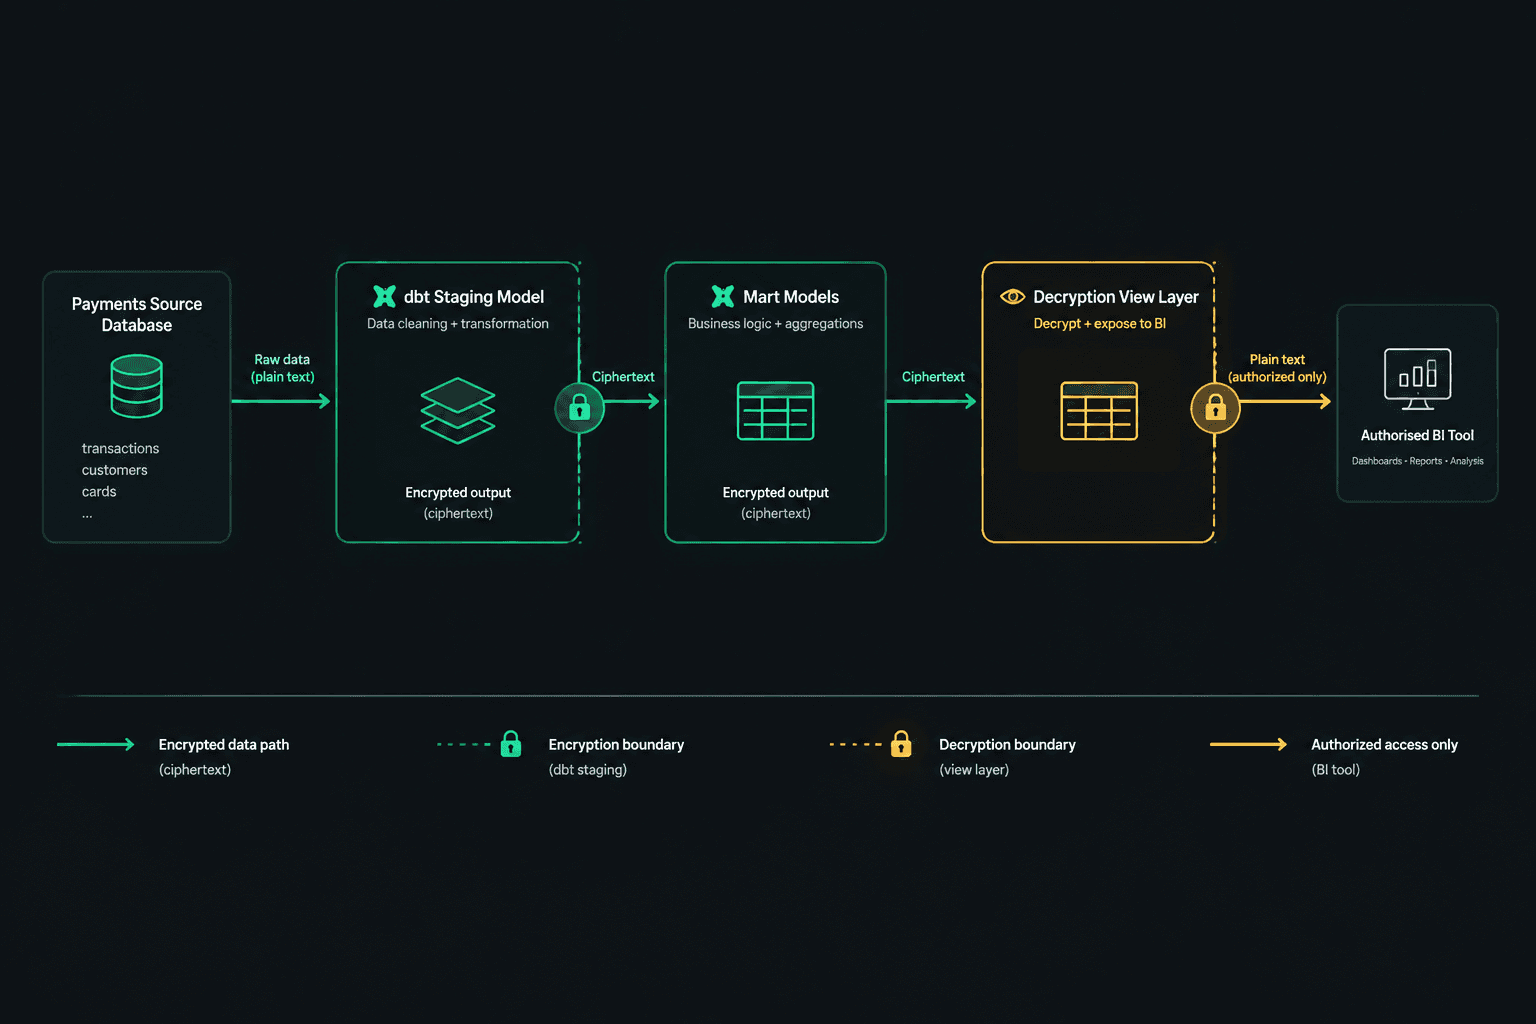Click the "Decryption boundary" legend label

click(x=1007, y=744)
